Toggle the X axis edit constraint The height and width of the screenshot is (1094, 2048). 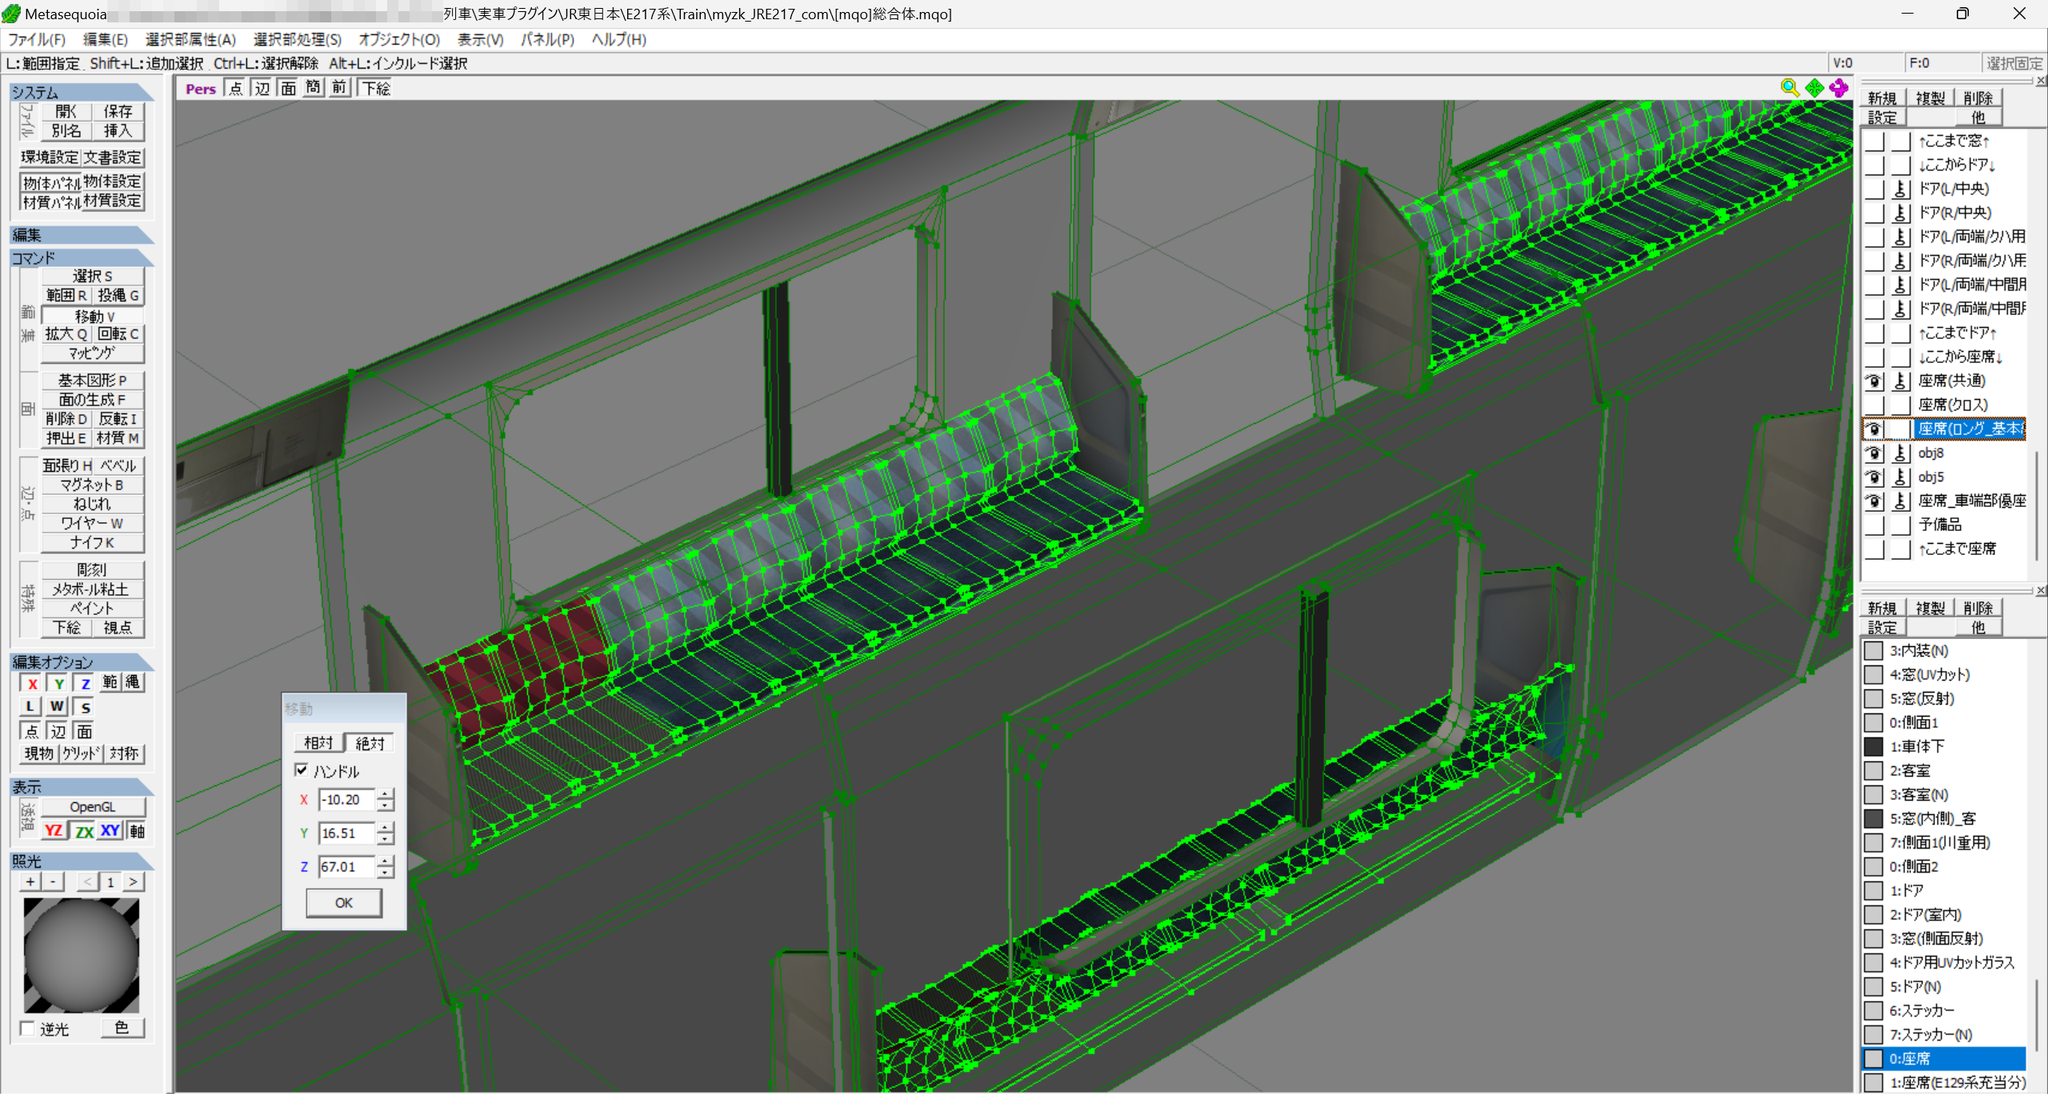(32, 683)
